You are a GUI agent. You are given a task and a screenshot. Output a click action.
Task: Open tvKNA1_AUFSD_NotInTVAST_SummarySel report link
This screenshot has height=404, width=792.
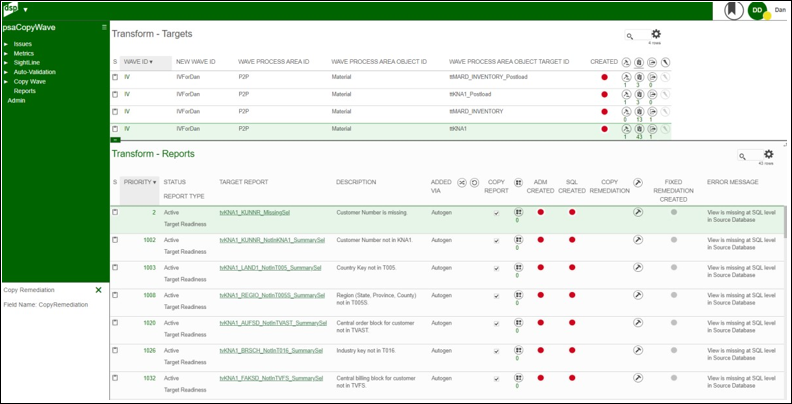273,323
